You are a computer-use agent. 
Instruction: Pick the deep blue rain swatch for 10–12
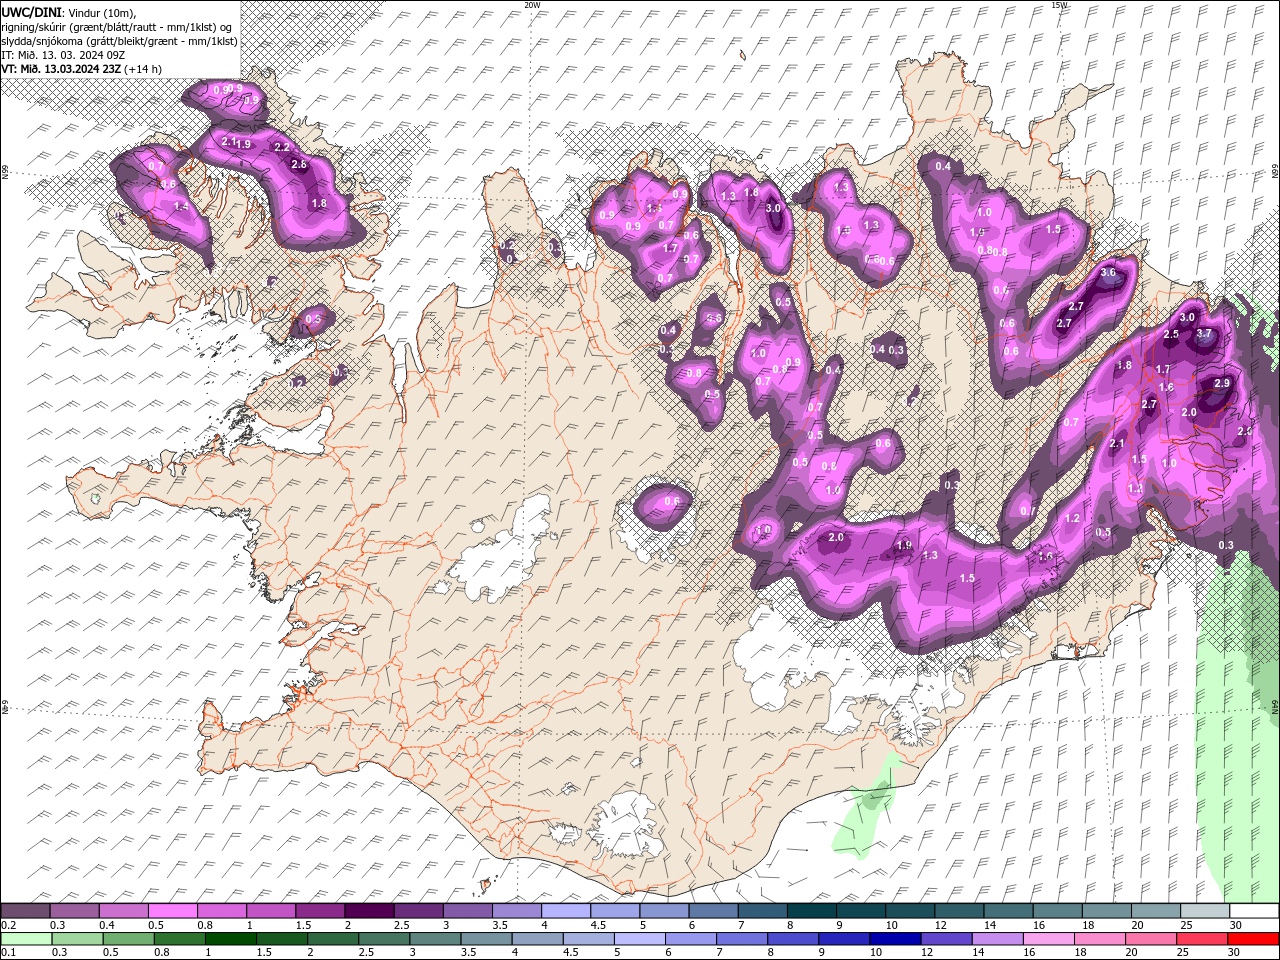pos(895,939)
